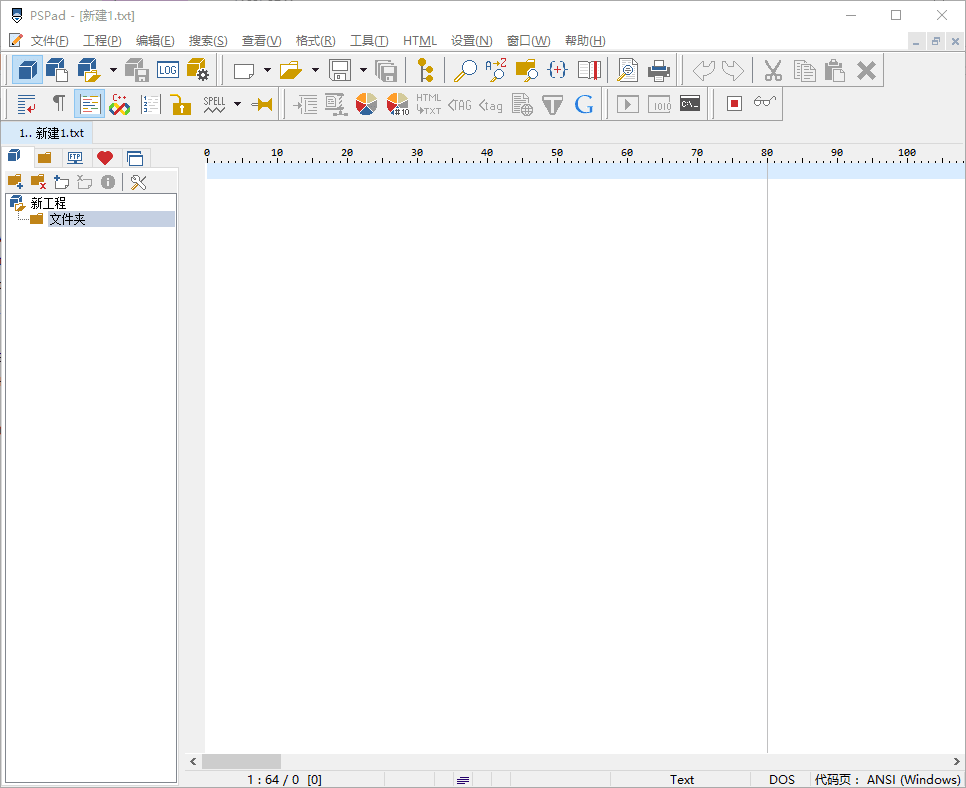
Task: Toggle word wrap in the toolbar
Action: click(27, 103)
